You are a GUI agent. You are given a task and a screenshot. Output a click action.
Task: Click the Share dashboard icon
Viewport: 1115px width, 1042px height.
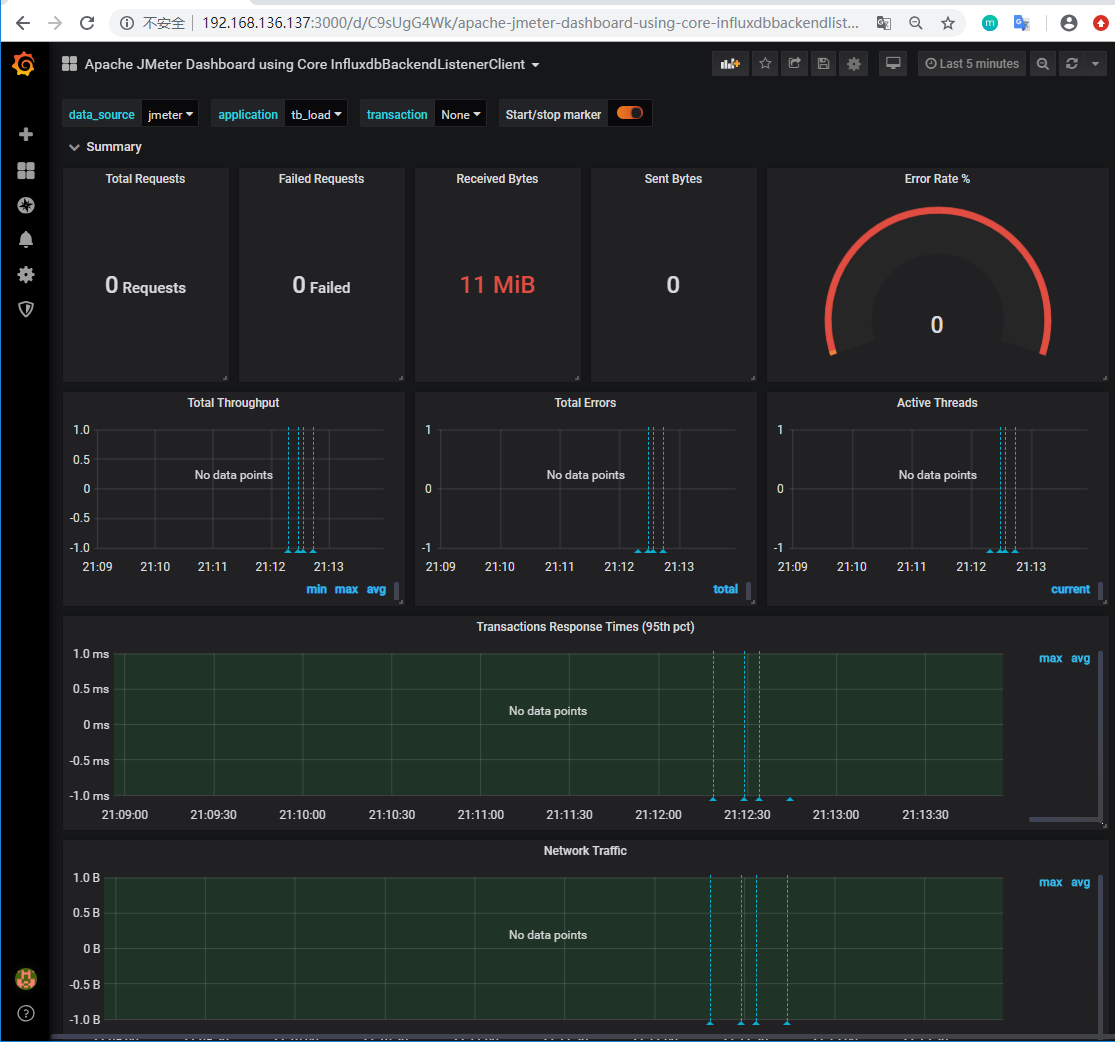794,64
